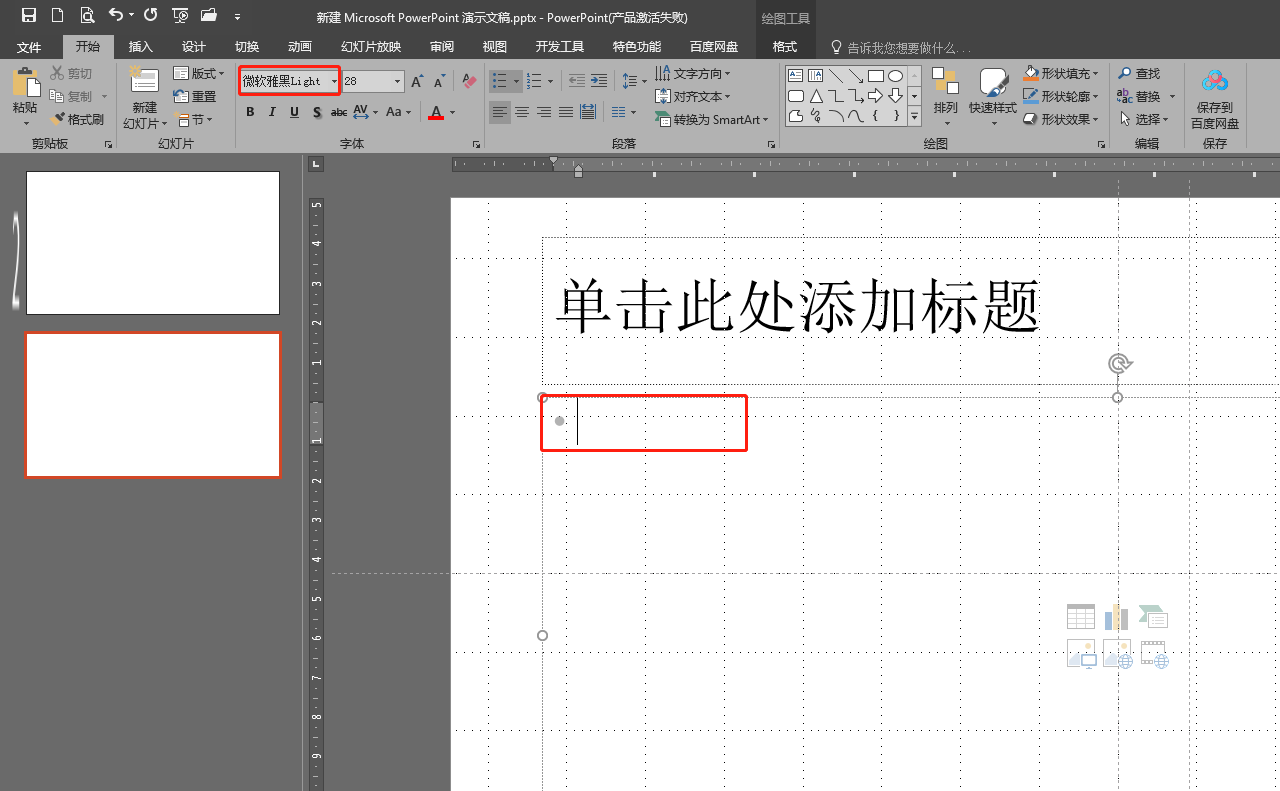
Task: Open file folder icon in quick access
Action: point(209,15)
